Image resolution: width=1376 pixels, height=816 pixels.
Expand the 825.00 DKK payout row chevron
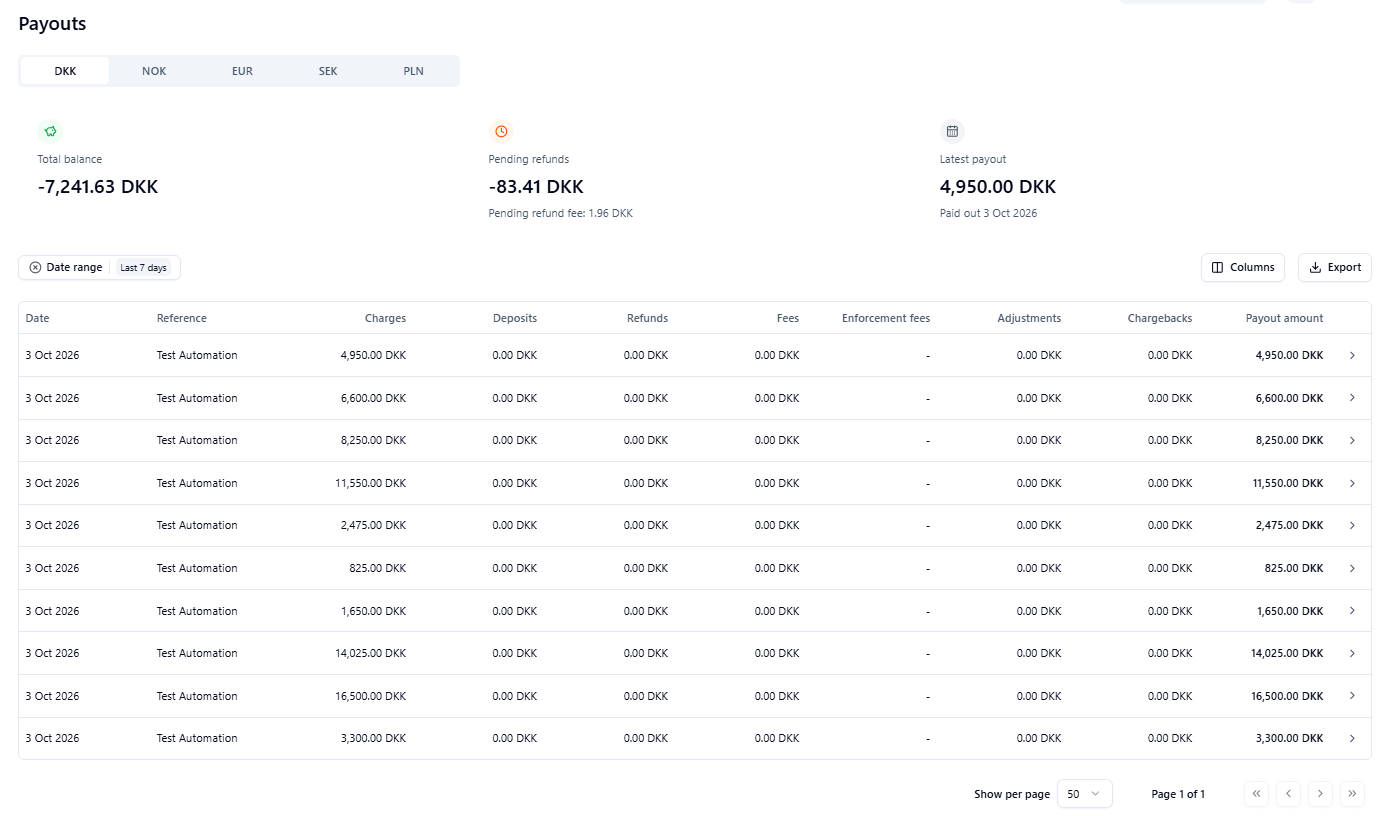tap(1352, 568)
